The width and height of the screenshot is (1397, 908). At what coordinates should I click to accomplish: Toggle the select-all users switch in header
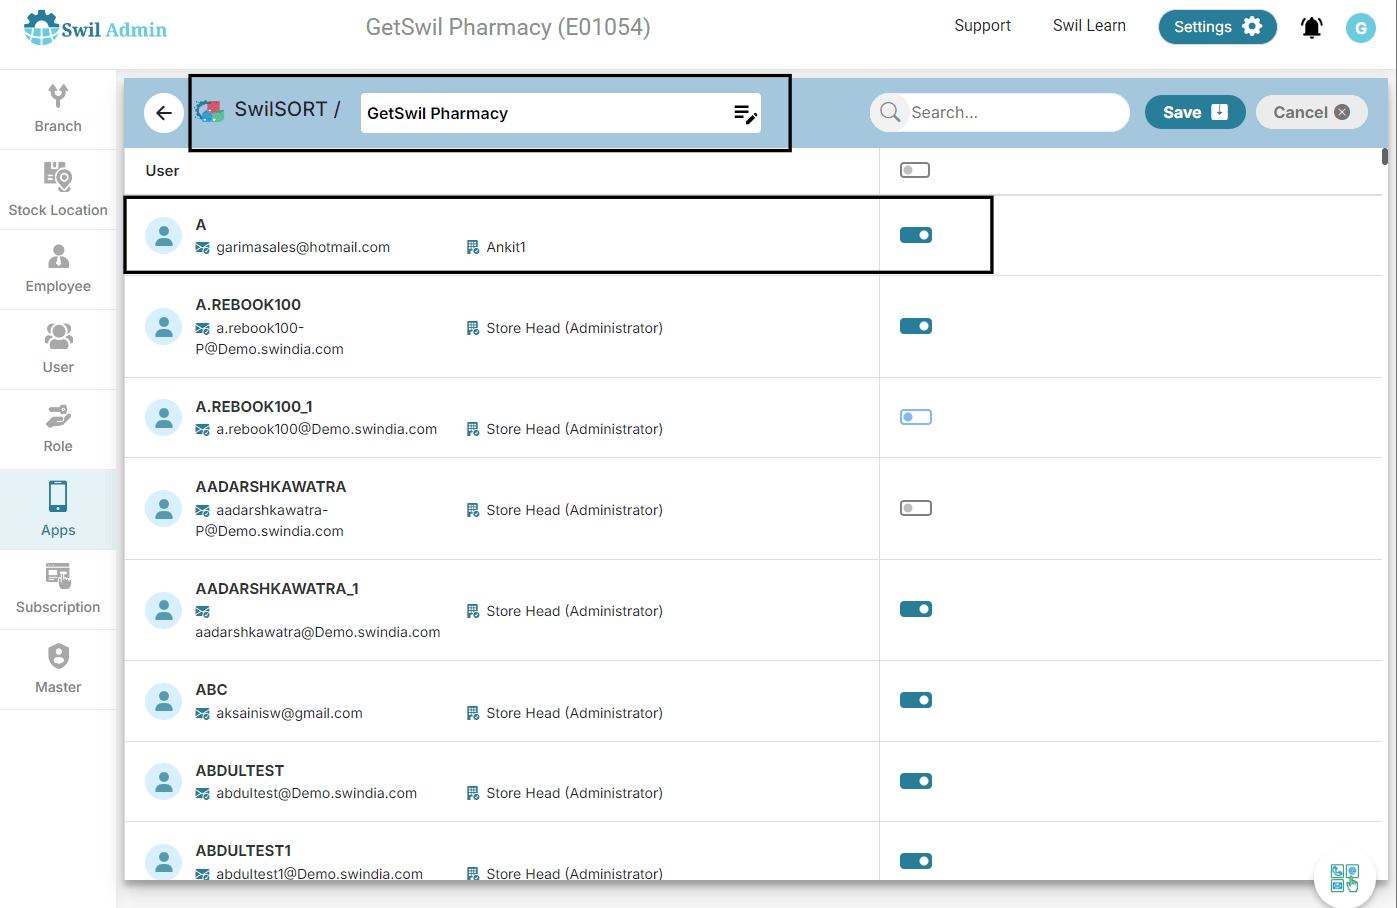click(915, 170)
